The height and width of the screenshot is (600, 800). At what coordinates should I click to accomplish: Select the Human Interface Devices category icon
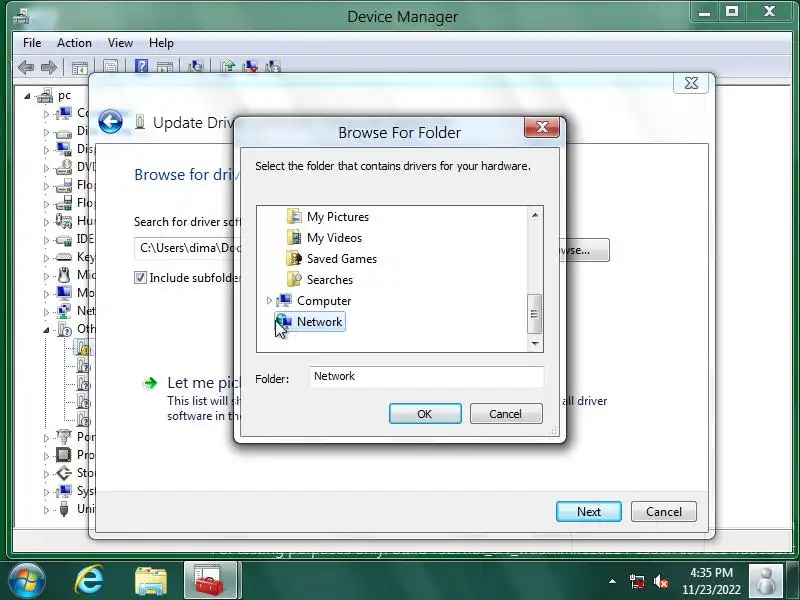(64, 221)
